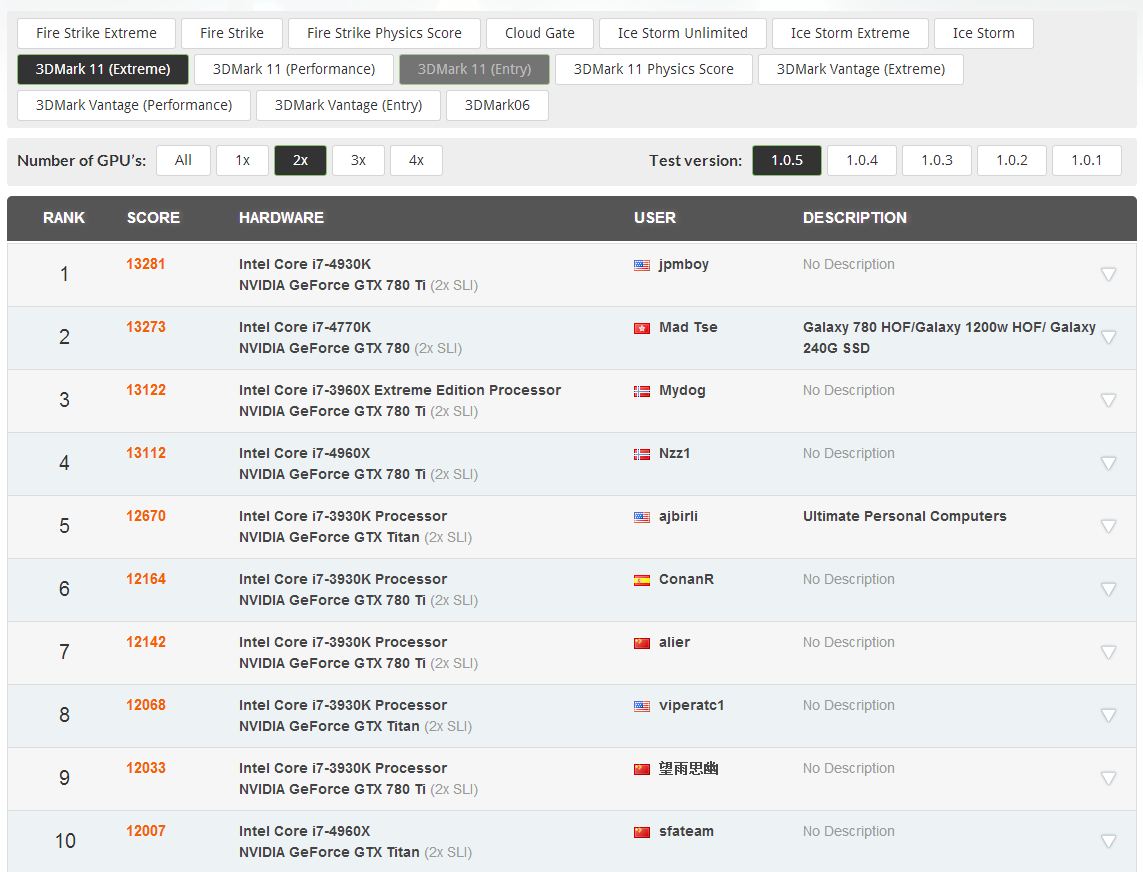Open the Fire Strike benchmark tab
Screen dimensions: 1143x872
[232, 34]
